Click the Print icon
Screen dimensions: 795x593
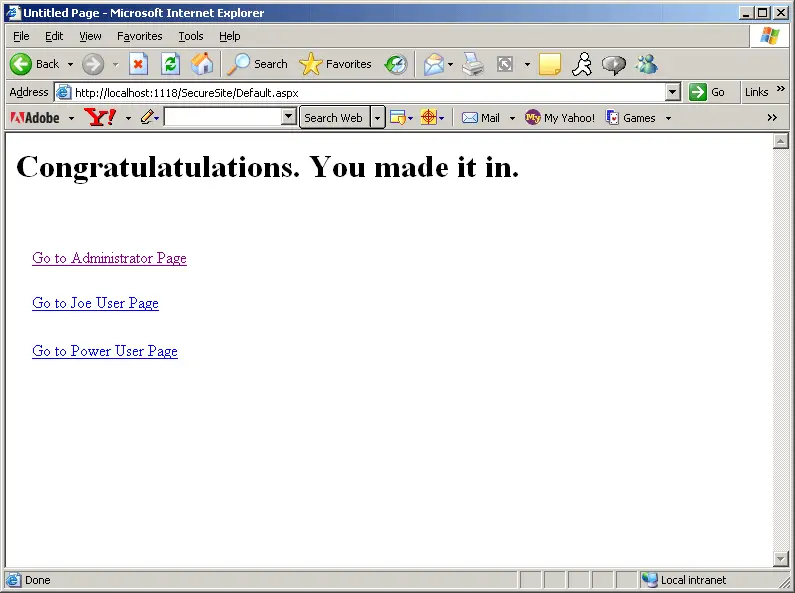click(473, 64)
